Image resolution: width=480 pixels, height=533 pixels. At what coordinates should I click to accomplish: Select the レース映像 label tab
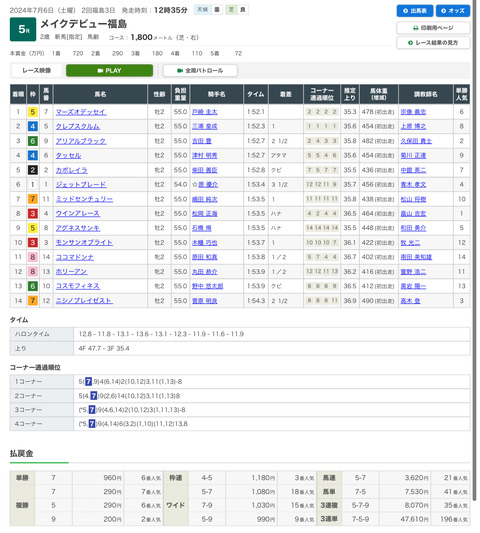coord(37,70)
